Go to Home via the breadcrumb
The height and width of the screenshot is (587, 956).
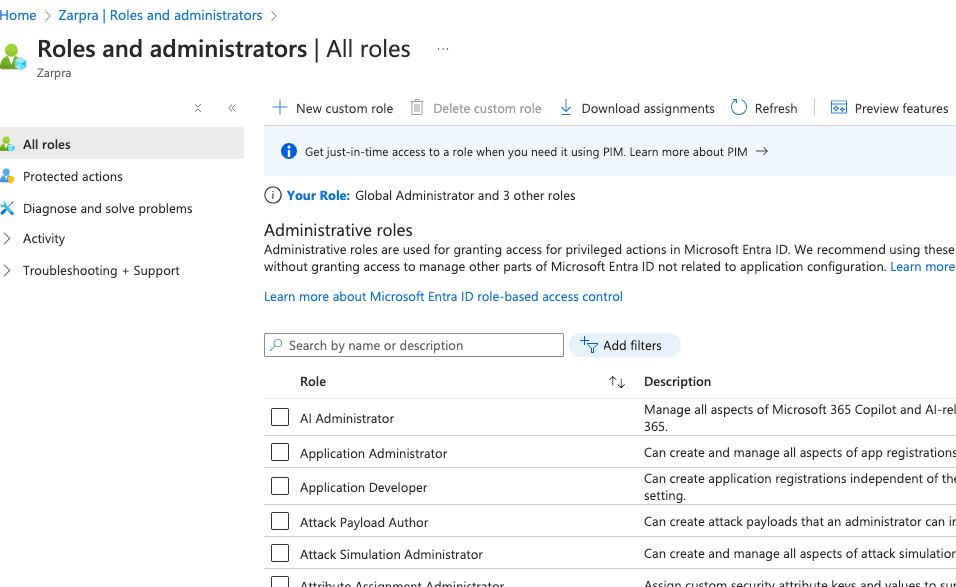click(x=18, y=15)
